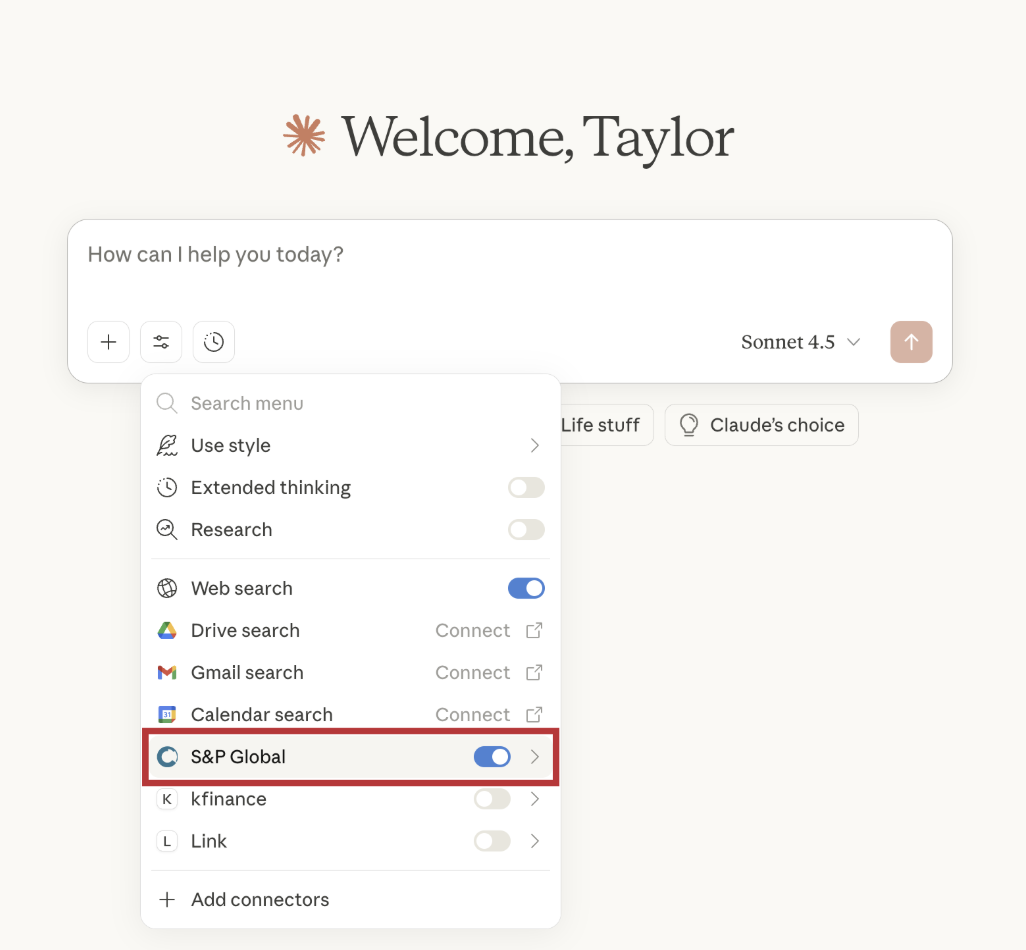Click the lightbulb icon on Claude's choice
The image size is (1026, 950).
pyautogui.click(x=689, y=425)
